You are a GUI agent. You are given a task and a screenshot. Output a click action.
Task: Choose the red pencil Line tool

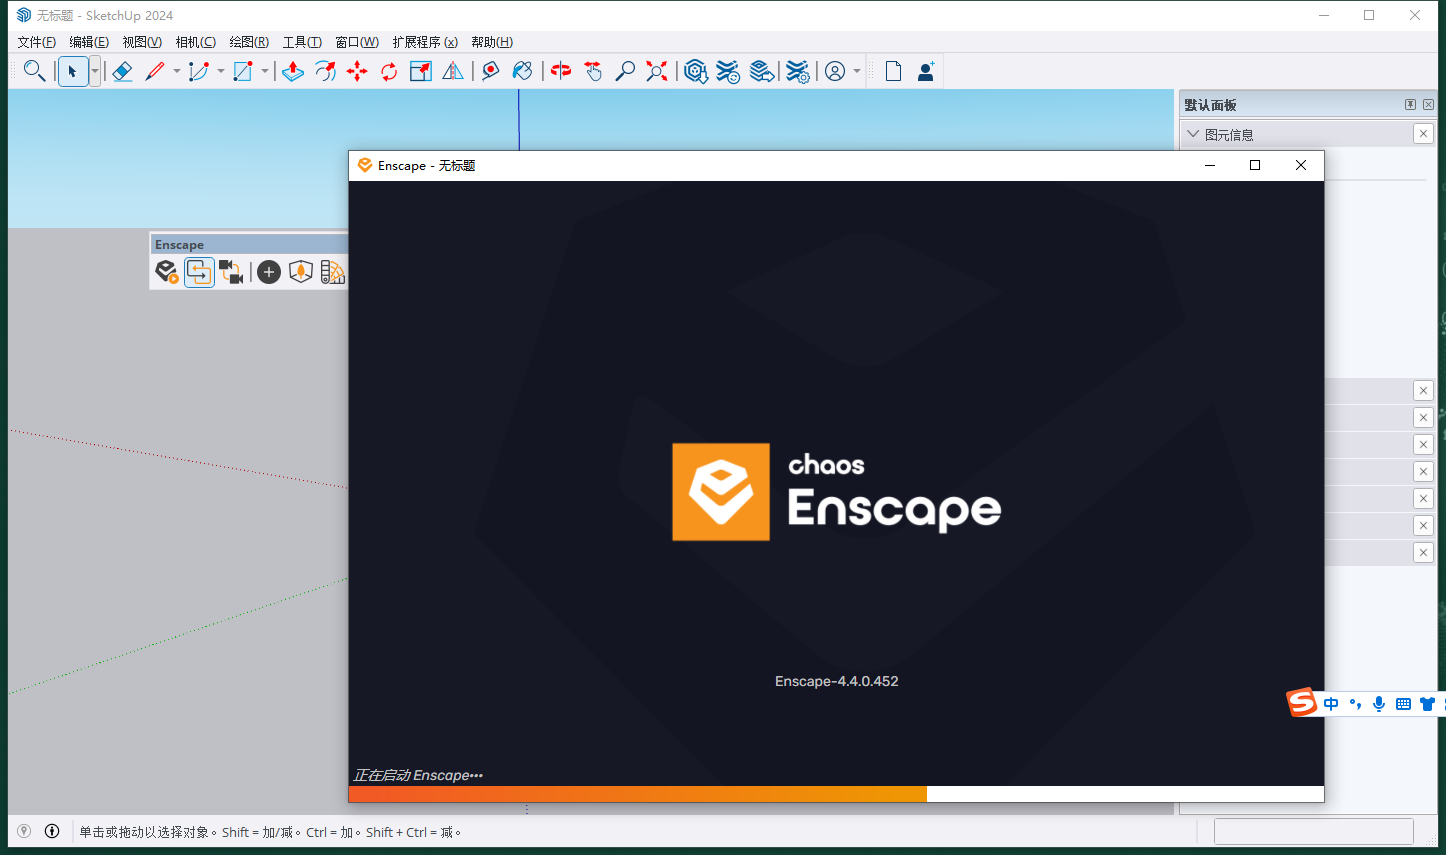click(x=155, y=71)
